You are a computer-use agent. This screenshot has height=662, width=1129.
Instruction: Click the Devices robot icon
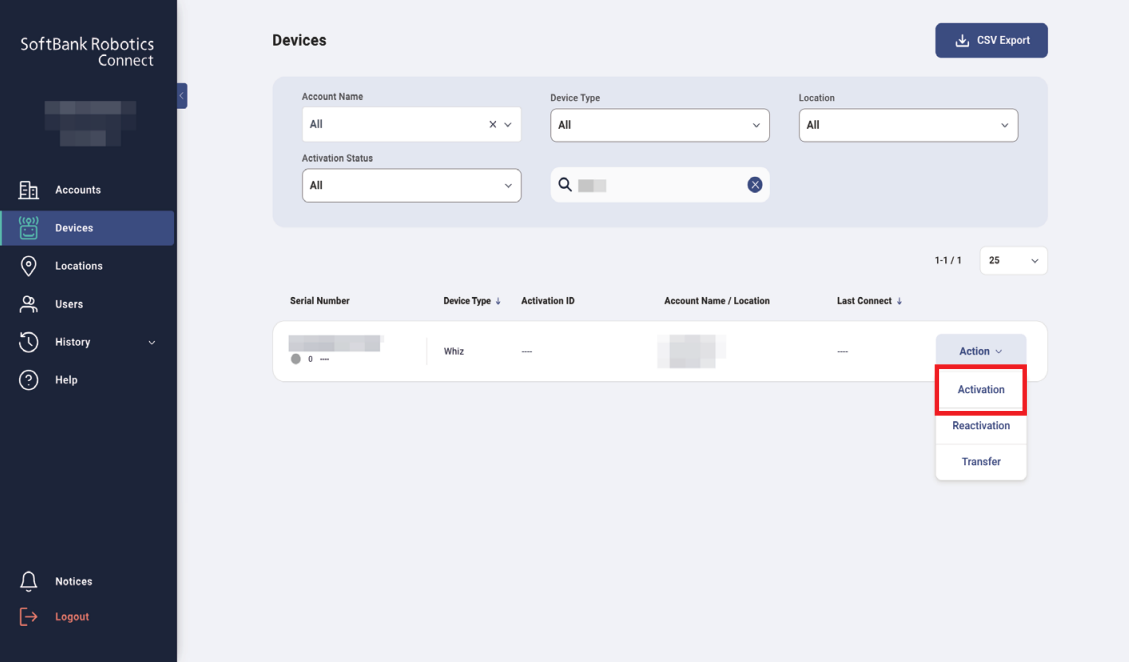pyautogui.click(x=28, y=228)
